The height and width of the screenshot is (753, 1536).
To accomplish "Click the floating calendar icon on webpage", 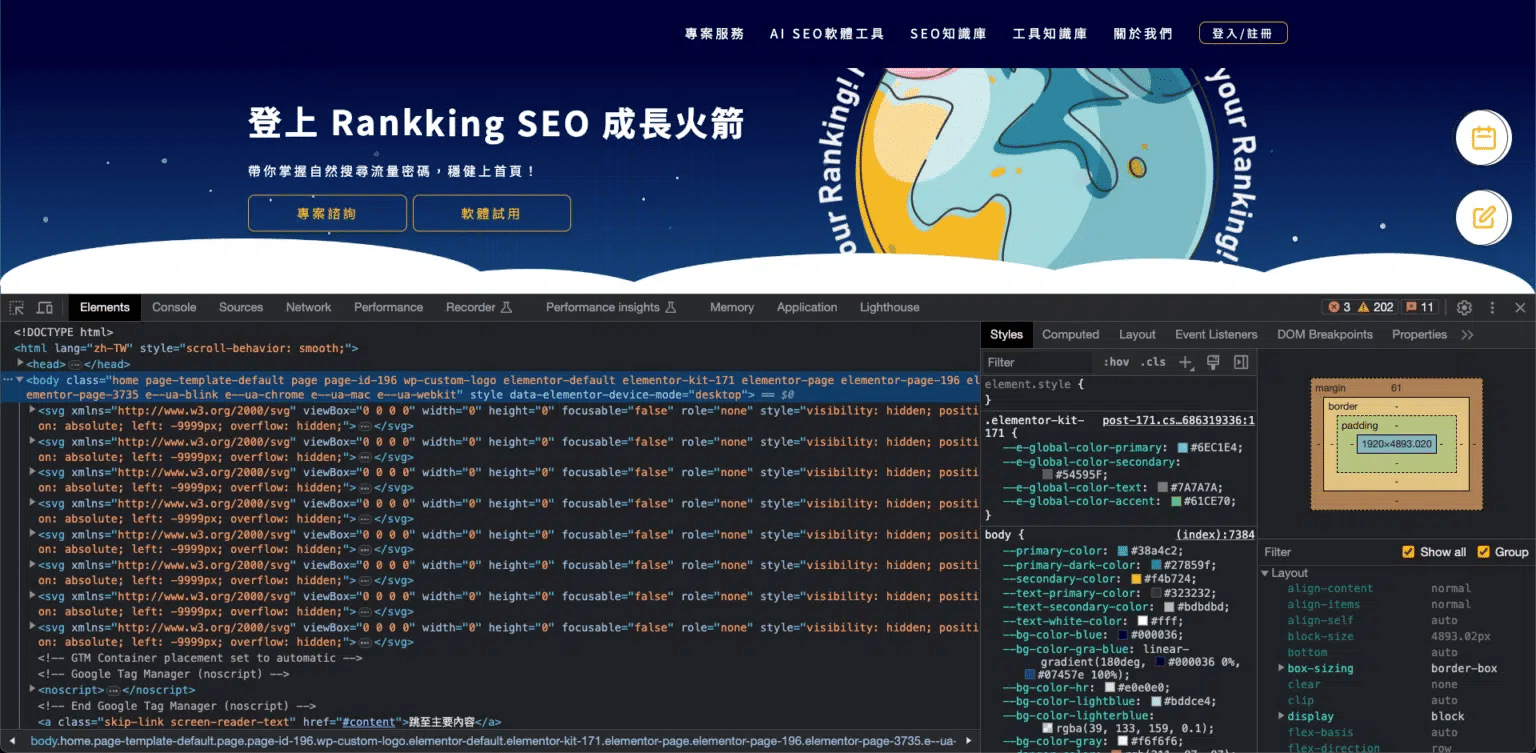I will pyautogui.click(x=1483, y=138).
